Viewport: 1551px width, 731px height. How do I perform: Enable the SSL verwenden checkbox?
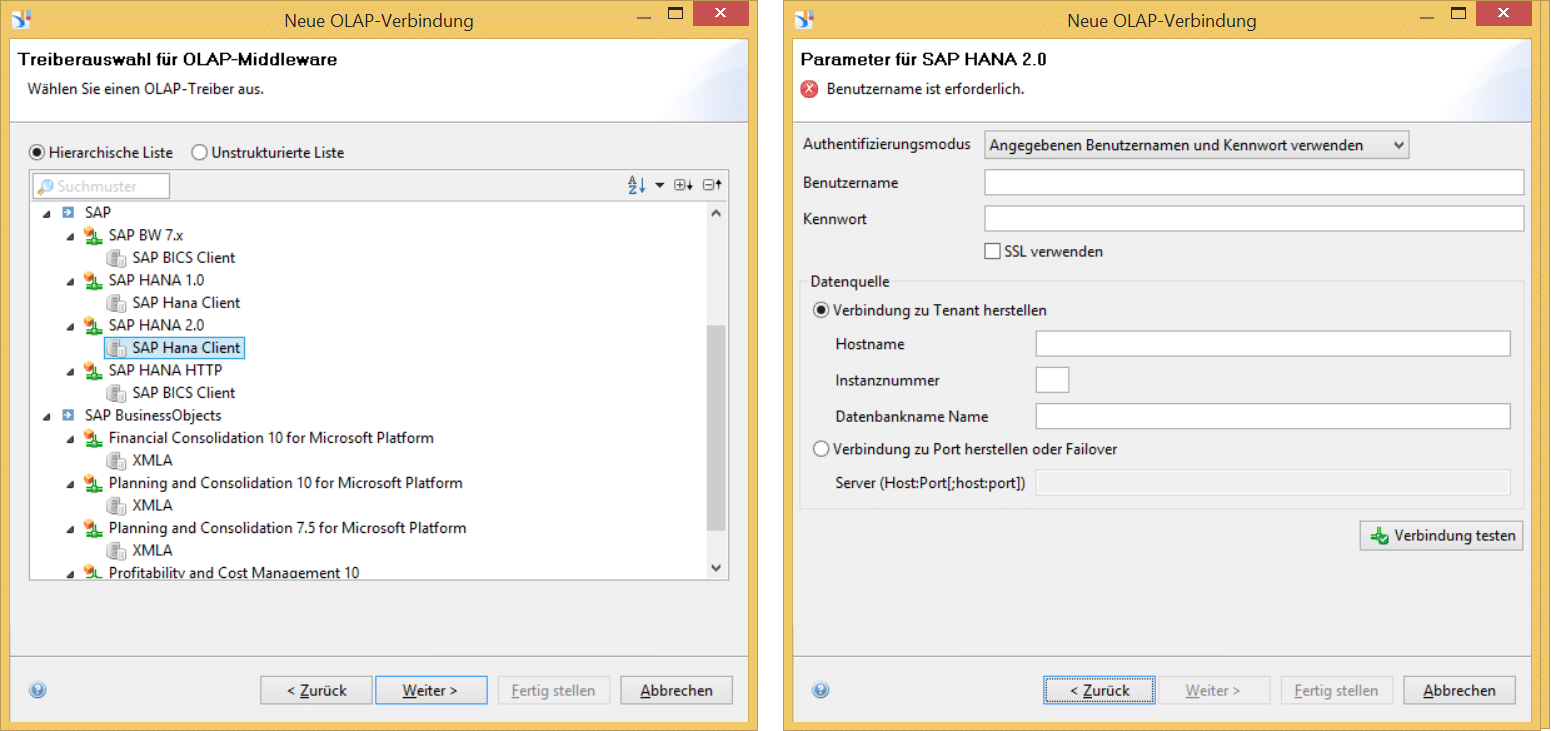pyautogui.click(x=992, y=251)
